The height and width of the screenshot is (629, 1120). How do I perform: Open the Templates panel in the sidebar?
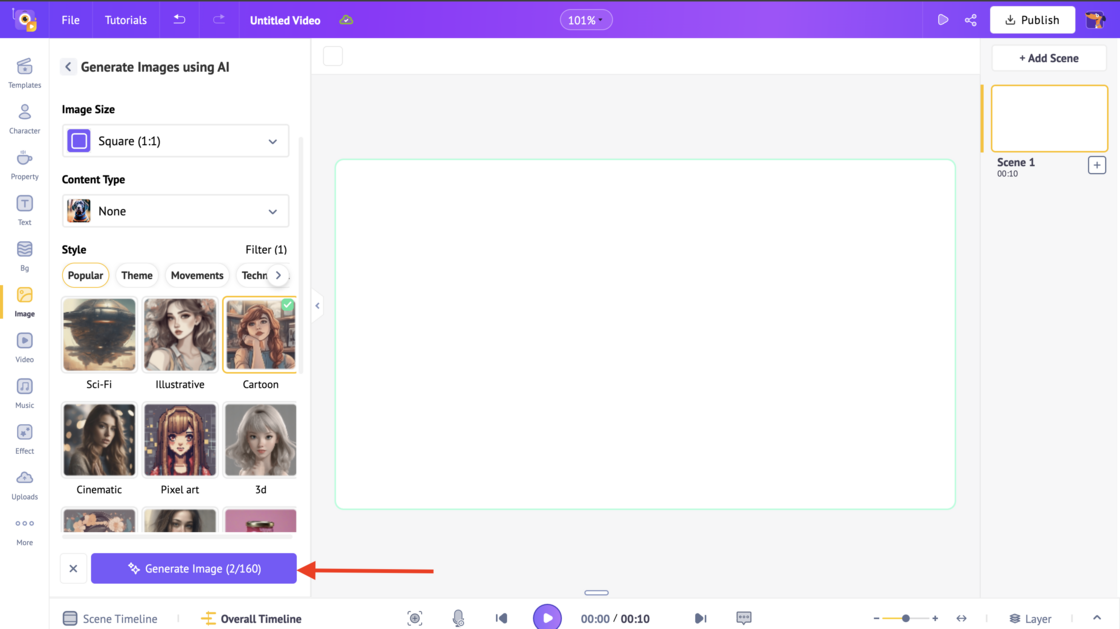pos(24,71)
